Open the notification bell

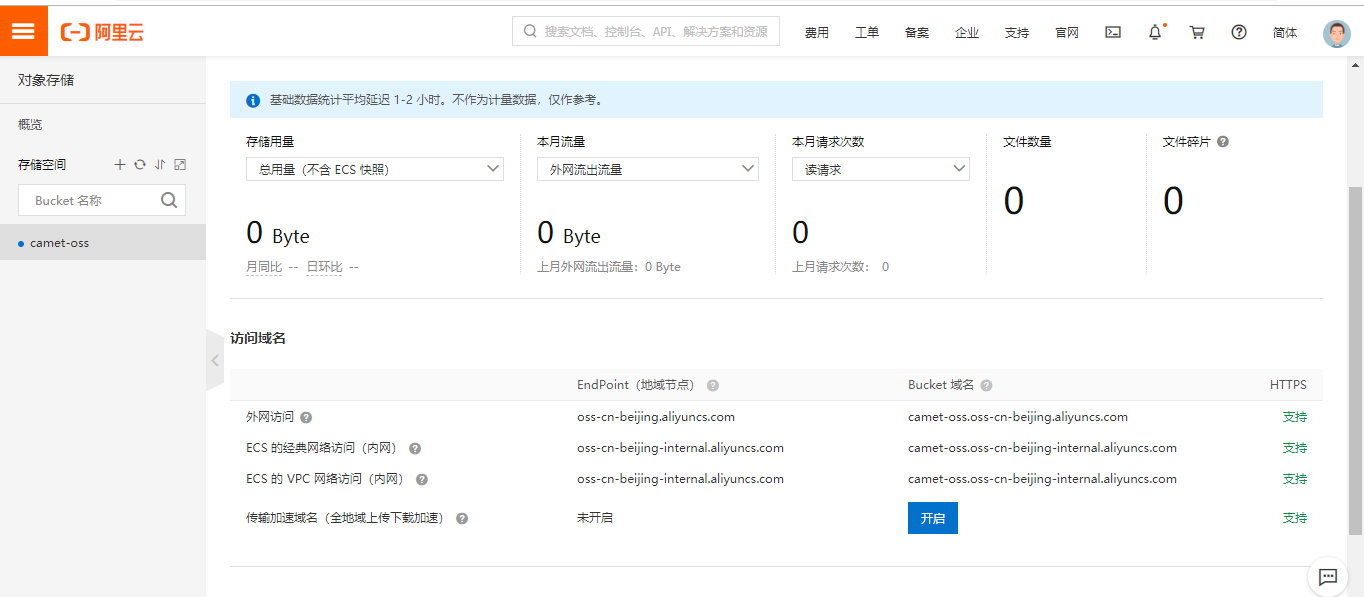tap(1155, 32)
